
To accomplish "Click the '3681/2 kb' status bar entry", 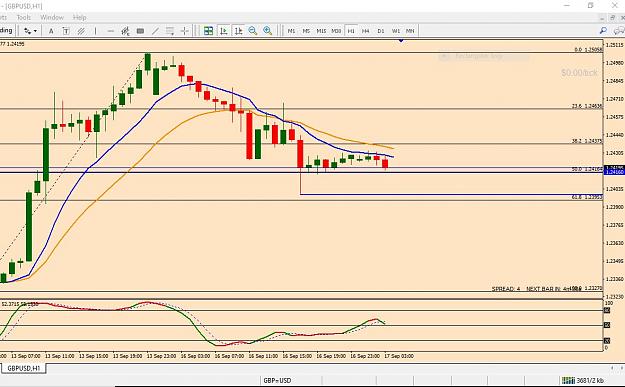I will pos(590,380).
